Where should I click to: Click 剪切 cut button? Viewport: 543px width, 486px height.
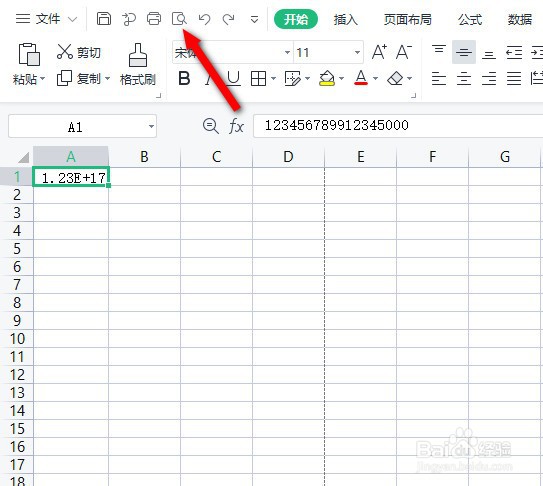pyautogui.click(x=79, y=52)
